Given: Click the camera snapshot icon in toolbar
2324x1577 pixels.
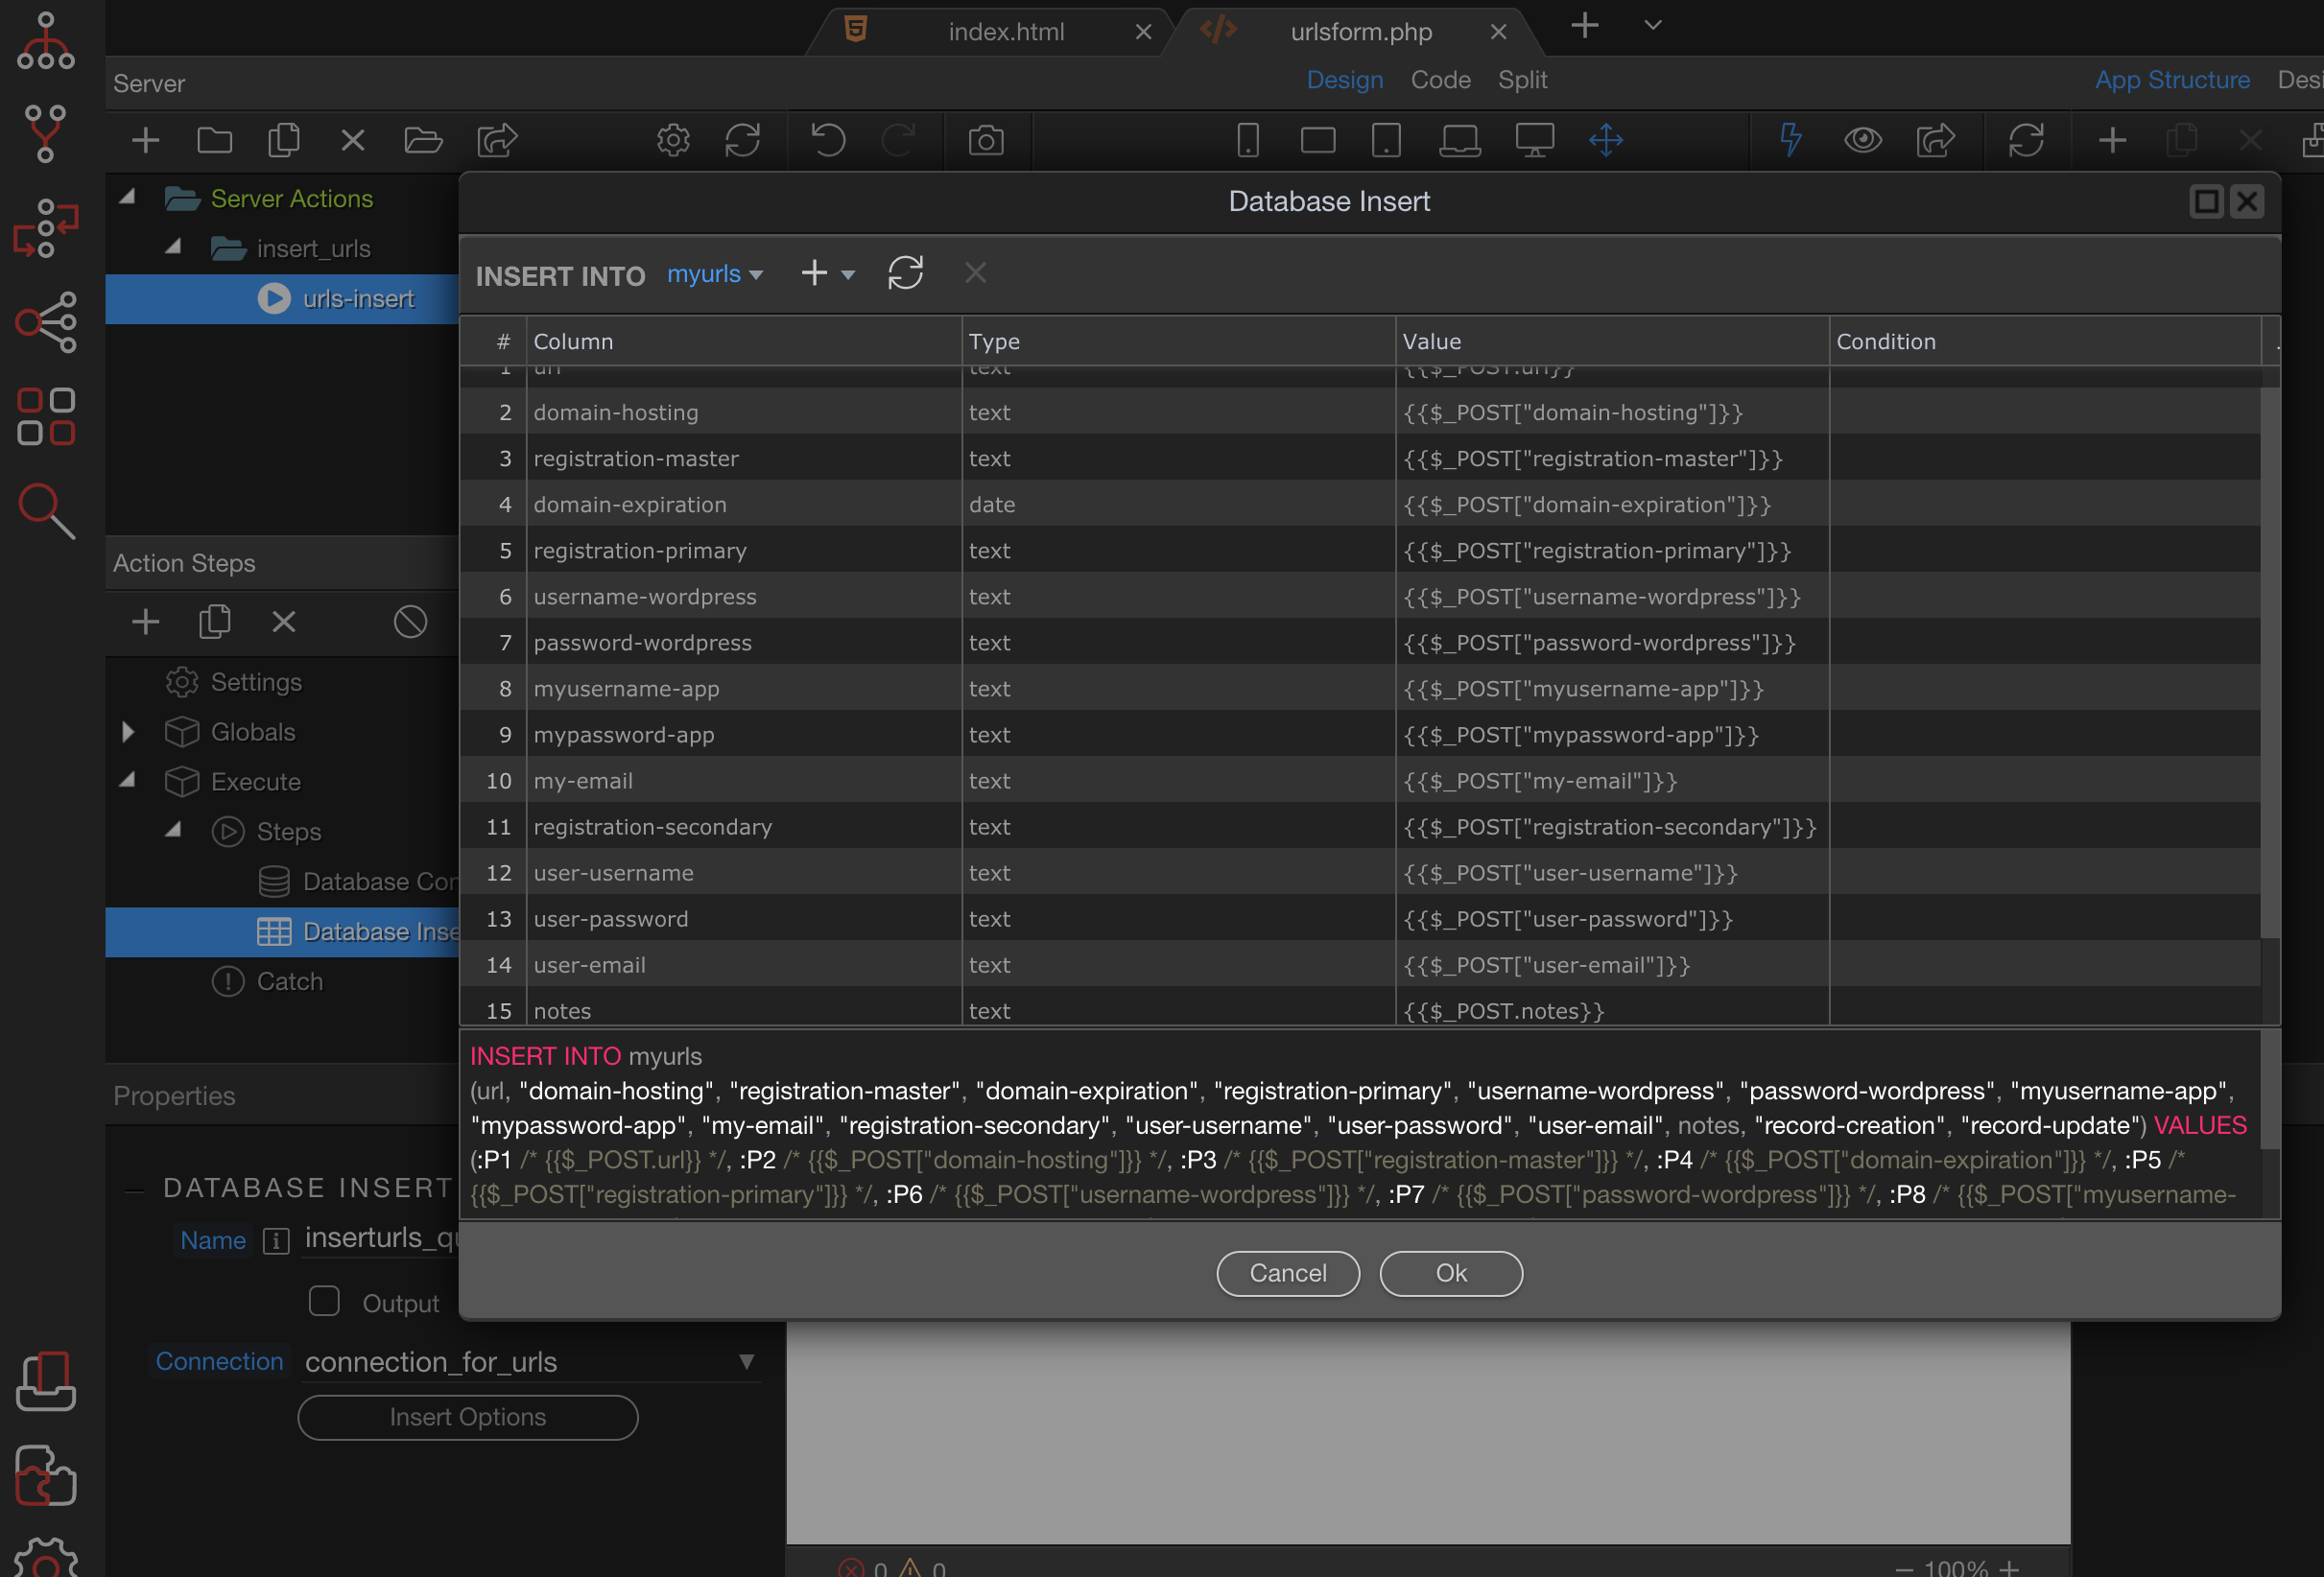Looking at the screenshot, I should (x=985, y=140).
